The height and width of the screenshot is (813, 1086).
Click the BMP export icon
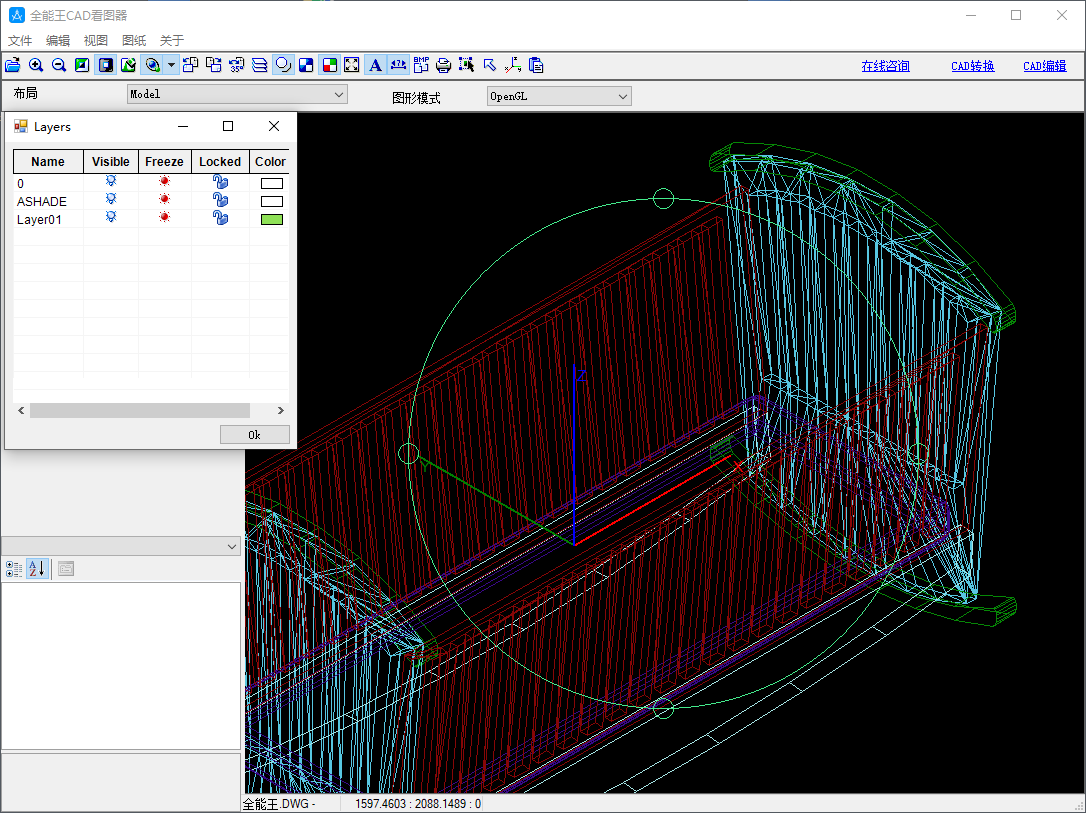[421, 65]
